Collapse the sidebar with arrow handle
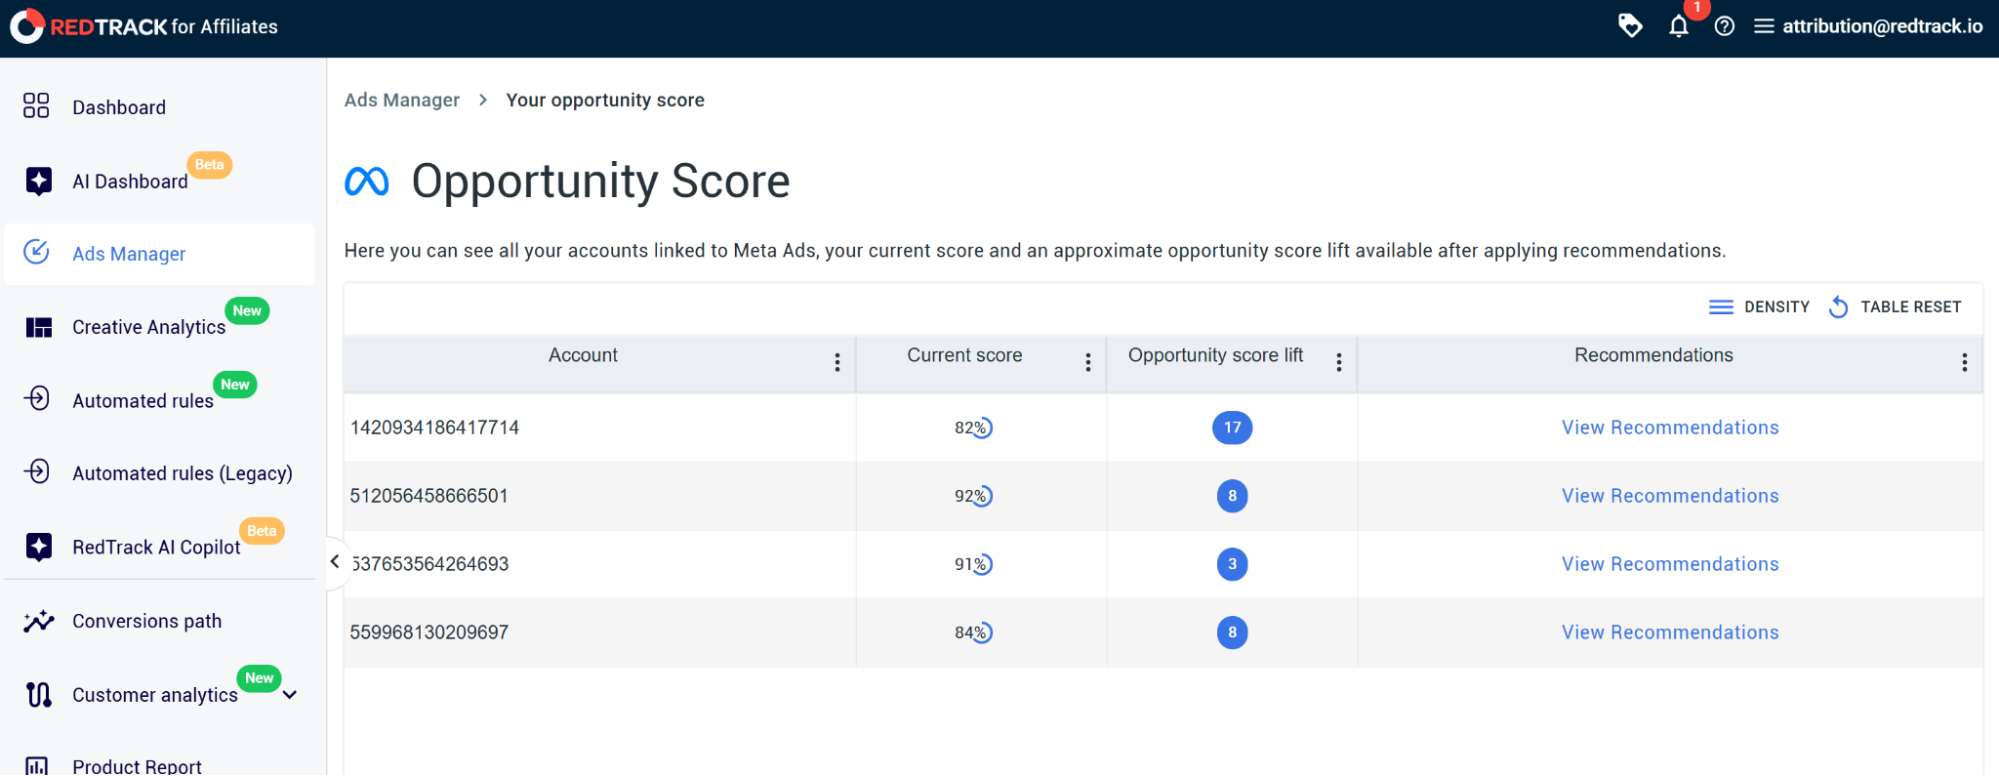 click(335, 562)
